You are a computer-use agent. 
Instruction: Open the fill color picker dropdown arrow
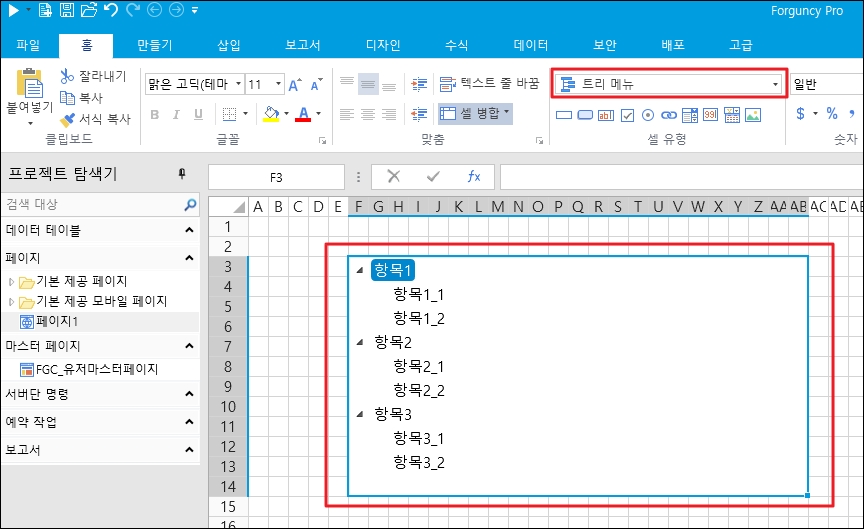pos(287,114)
